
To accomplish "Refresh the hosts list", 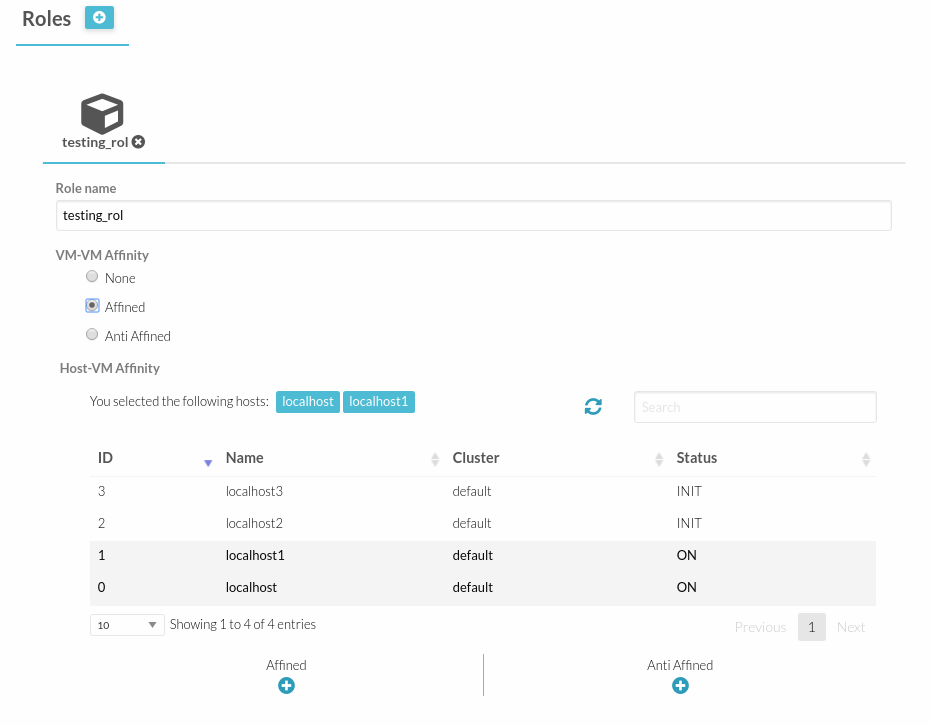I will point(593,407).
